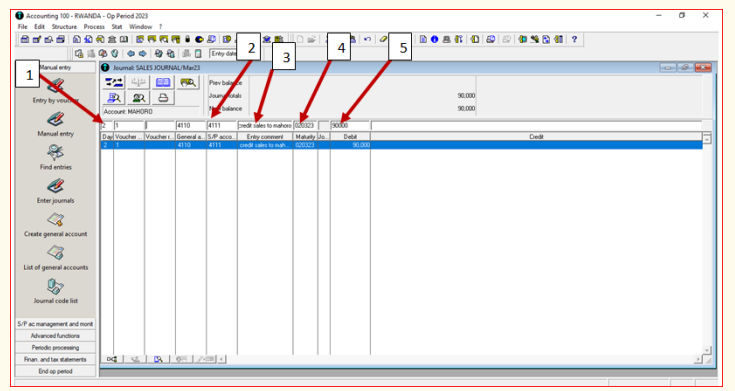Click the printer icon in journal window
This screenshot has height=391, width=735.
click(x=163, y=98)
